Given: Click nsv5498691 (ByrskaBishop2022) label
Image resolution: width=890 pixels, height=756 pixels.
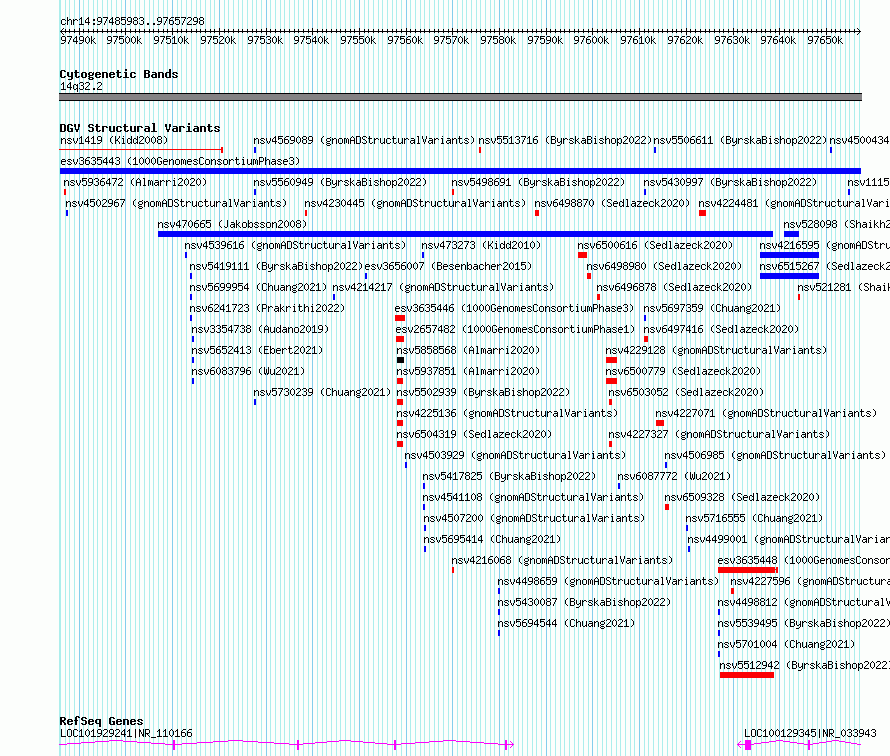Looking at the screenshot, I should pos(538,182).
